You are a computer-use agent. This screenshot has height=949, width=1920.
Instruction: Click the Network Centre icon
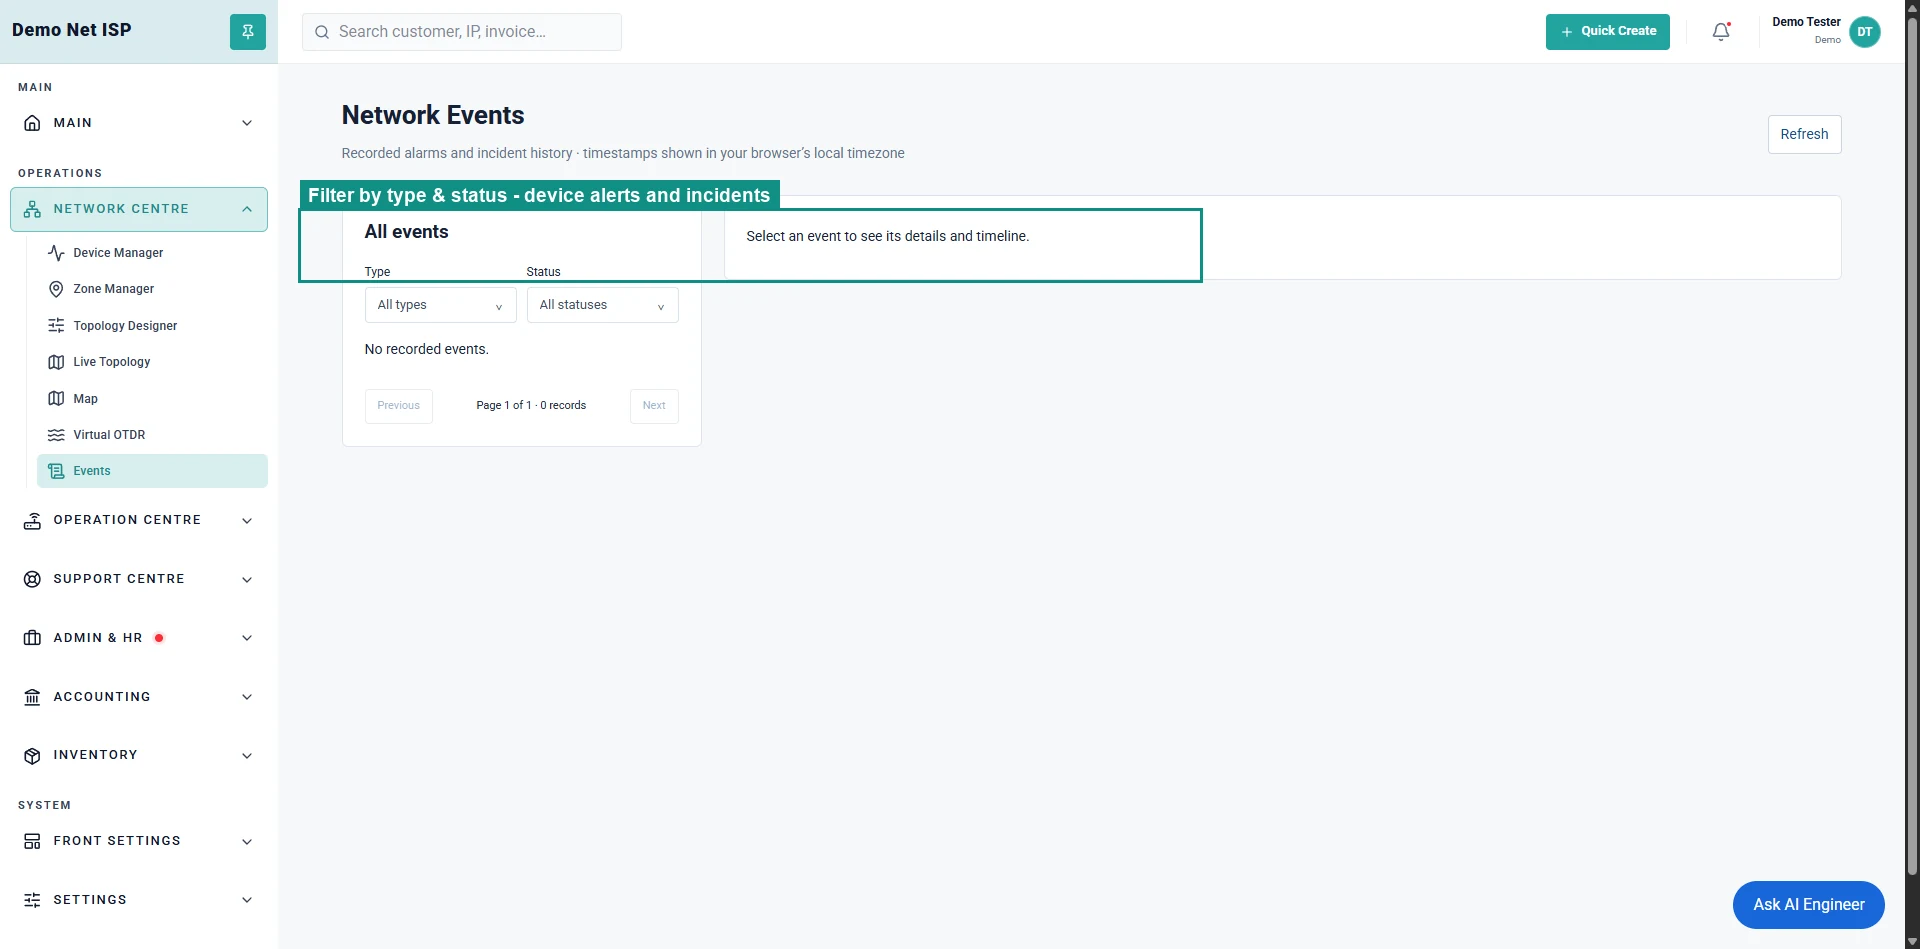[x=32, y=209]
